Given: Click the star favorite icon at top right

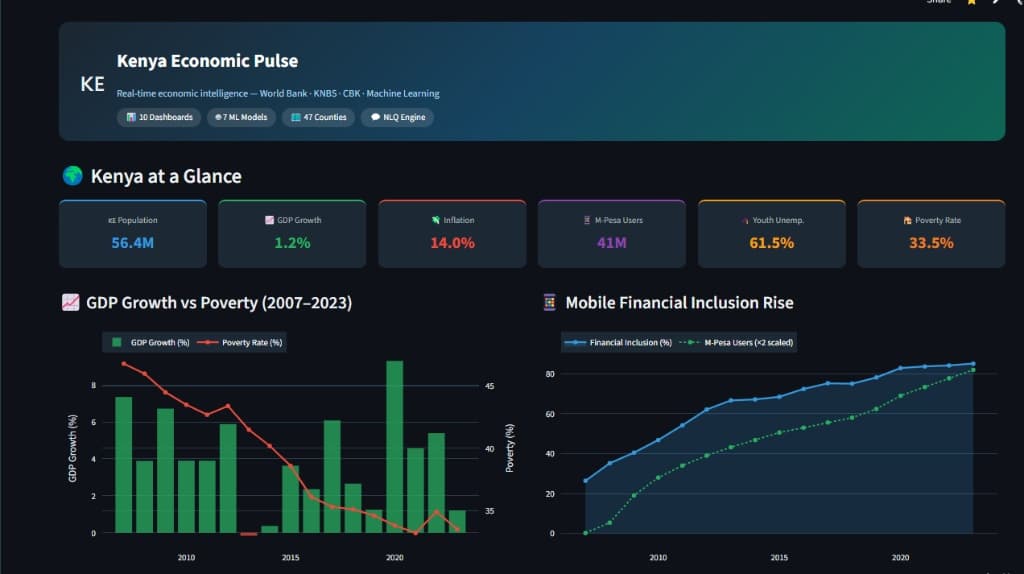Looking at the screenshot, I should (971, 2).
